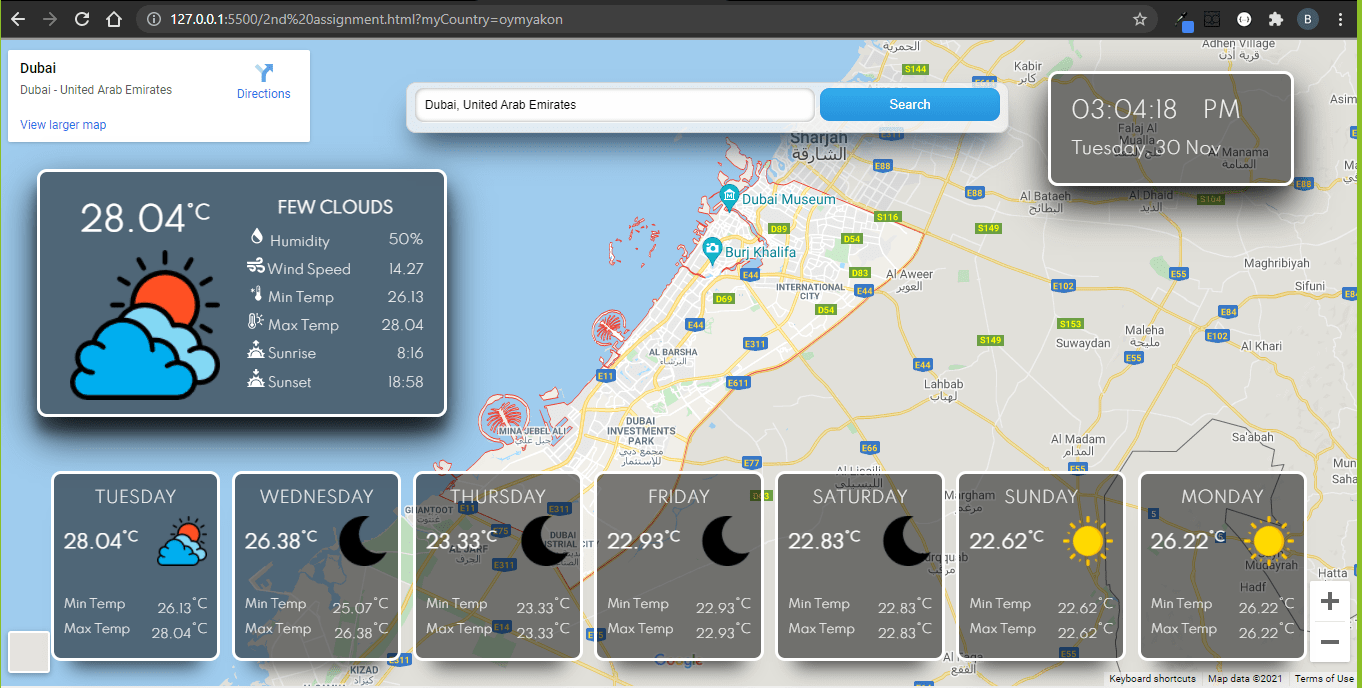This screenshot has height=688, width=1362.
Task: Open the map Terms of Use
Action: (1324, 679)
